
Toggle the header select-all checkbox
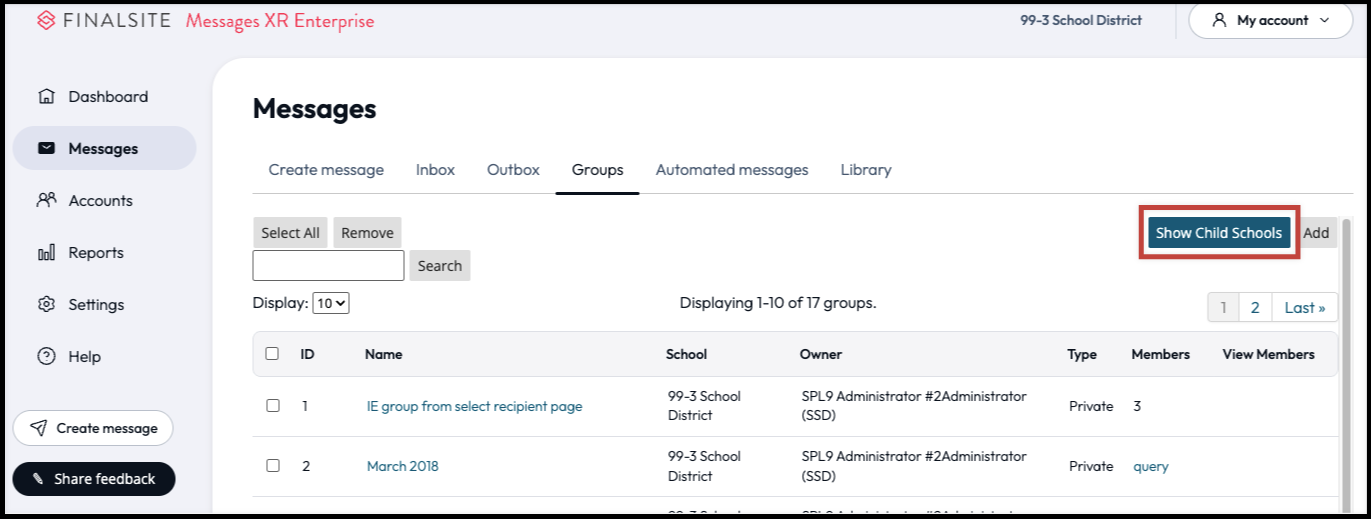tap(272, 354)
